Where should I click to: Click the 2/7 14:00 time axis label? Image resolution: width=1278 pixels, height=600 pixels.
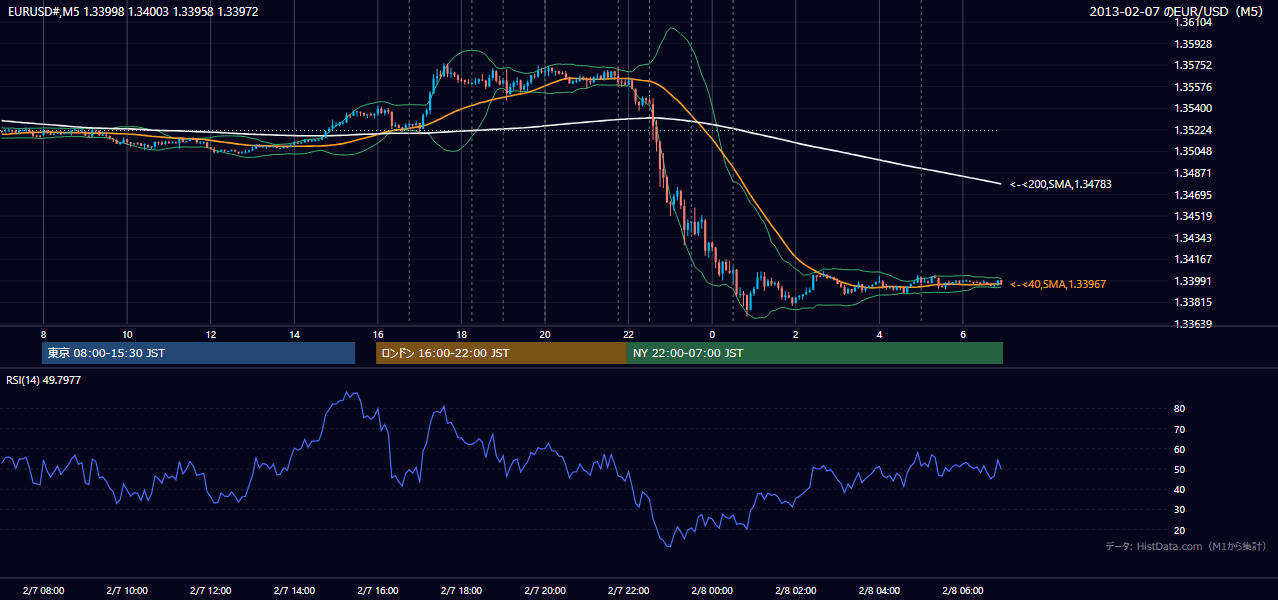point(294,591)
